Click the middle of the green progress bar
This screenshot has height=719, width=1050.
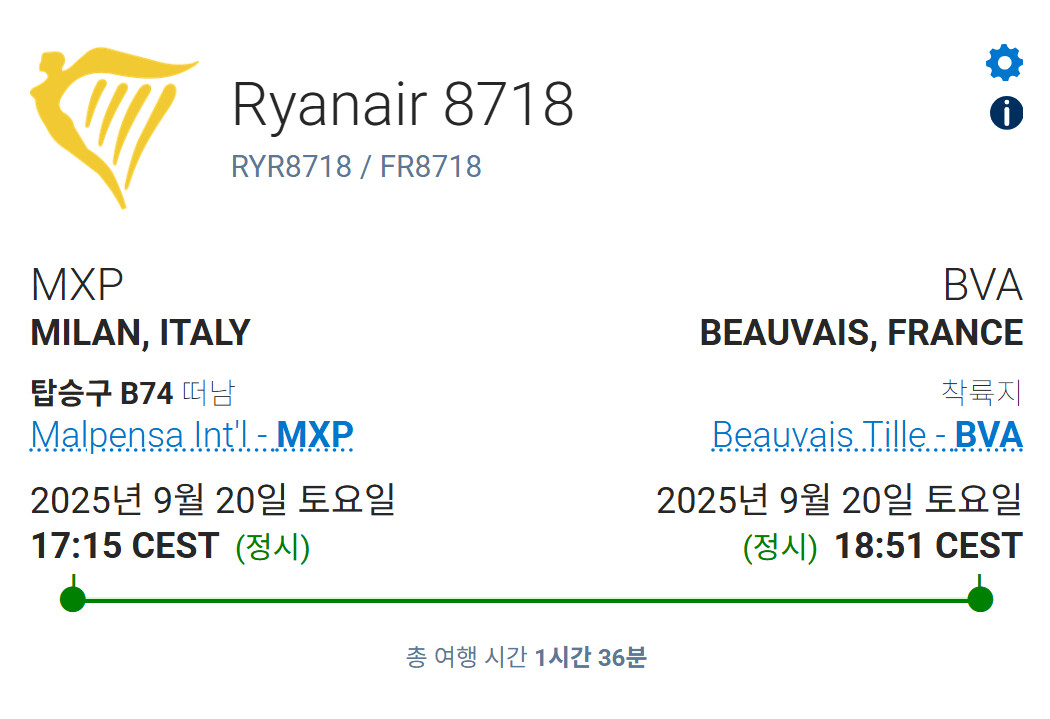click(x=526, y=600)
